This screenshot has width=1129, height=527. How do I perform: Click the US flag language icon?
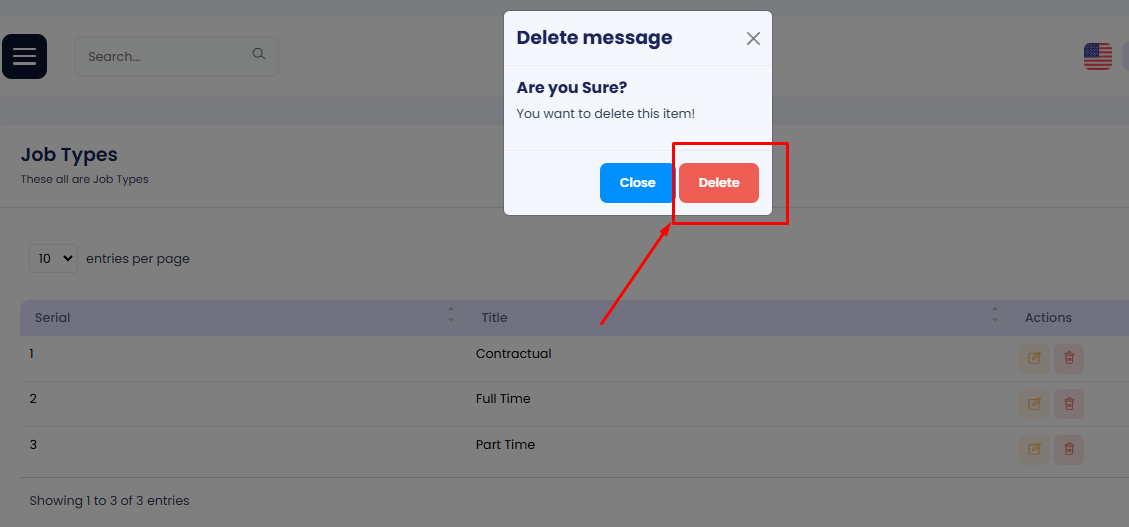pos(1097,56)
